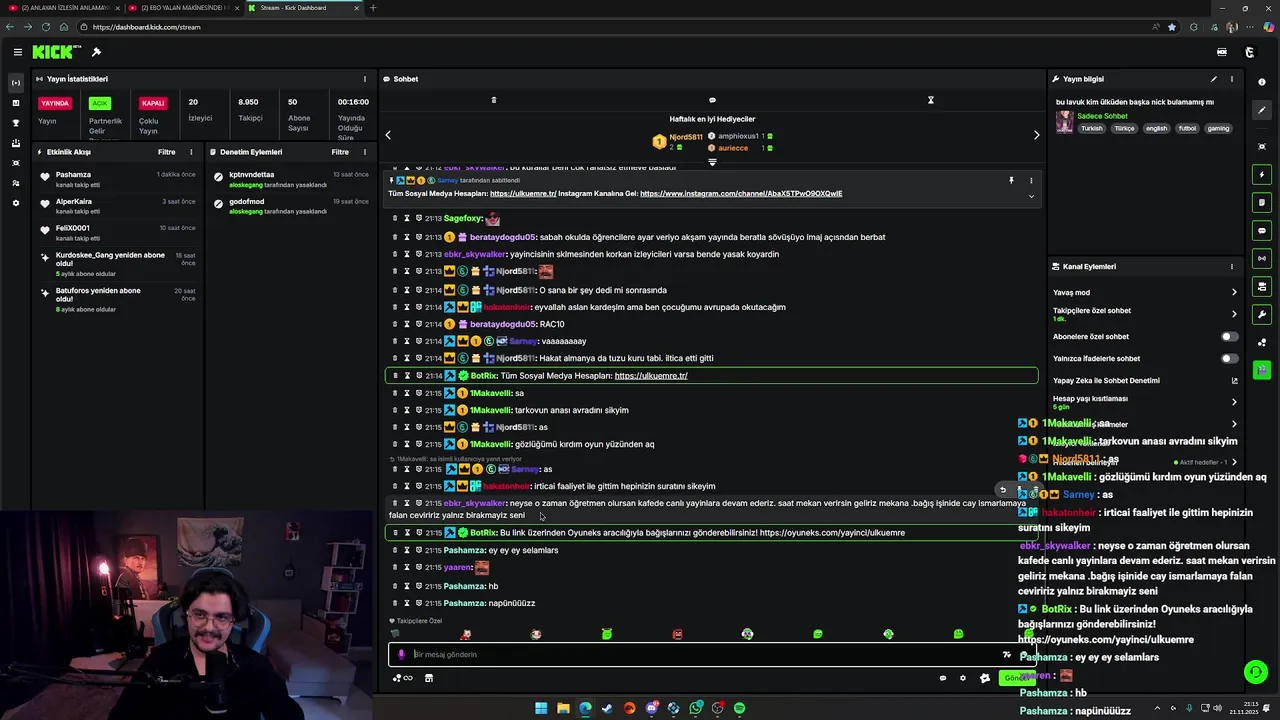Switch to the Kick Dashboard browser tab
The width and height of the screenshot is (1280, 720).
[304, 8]
